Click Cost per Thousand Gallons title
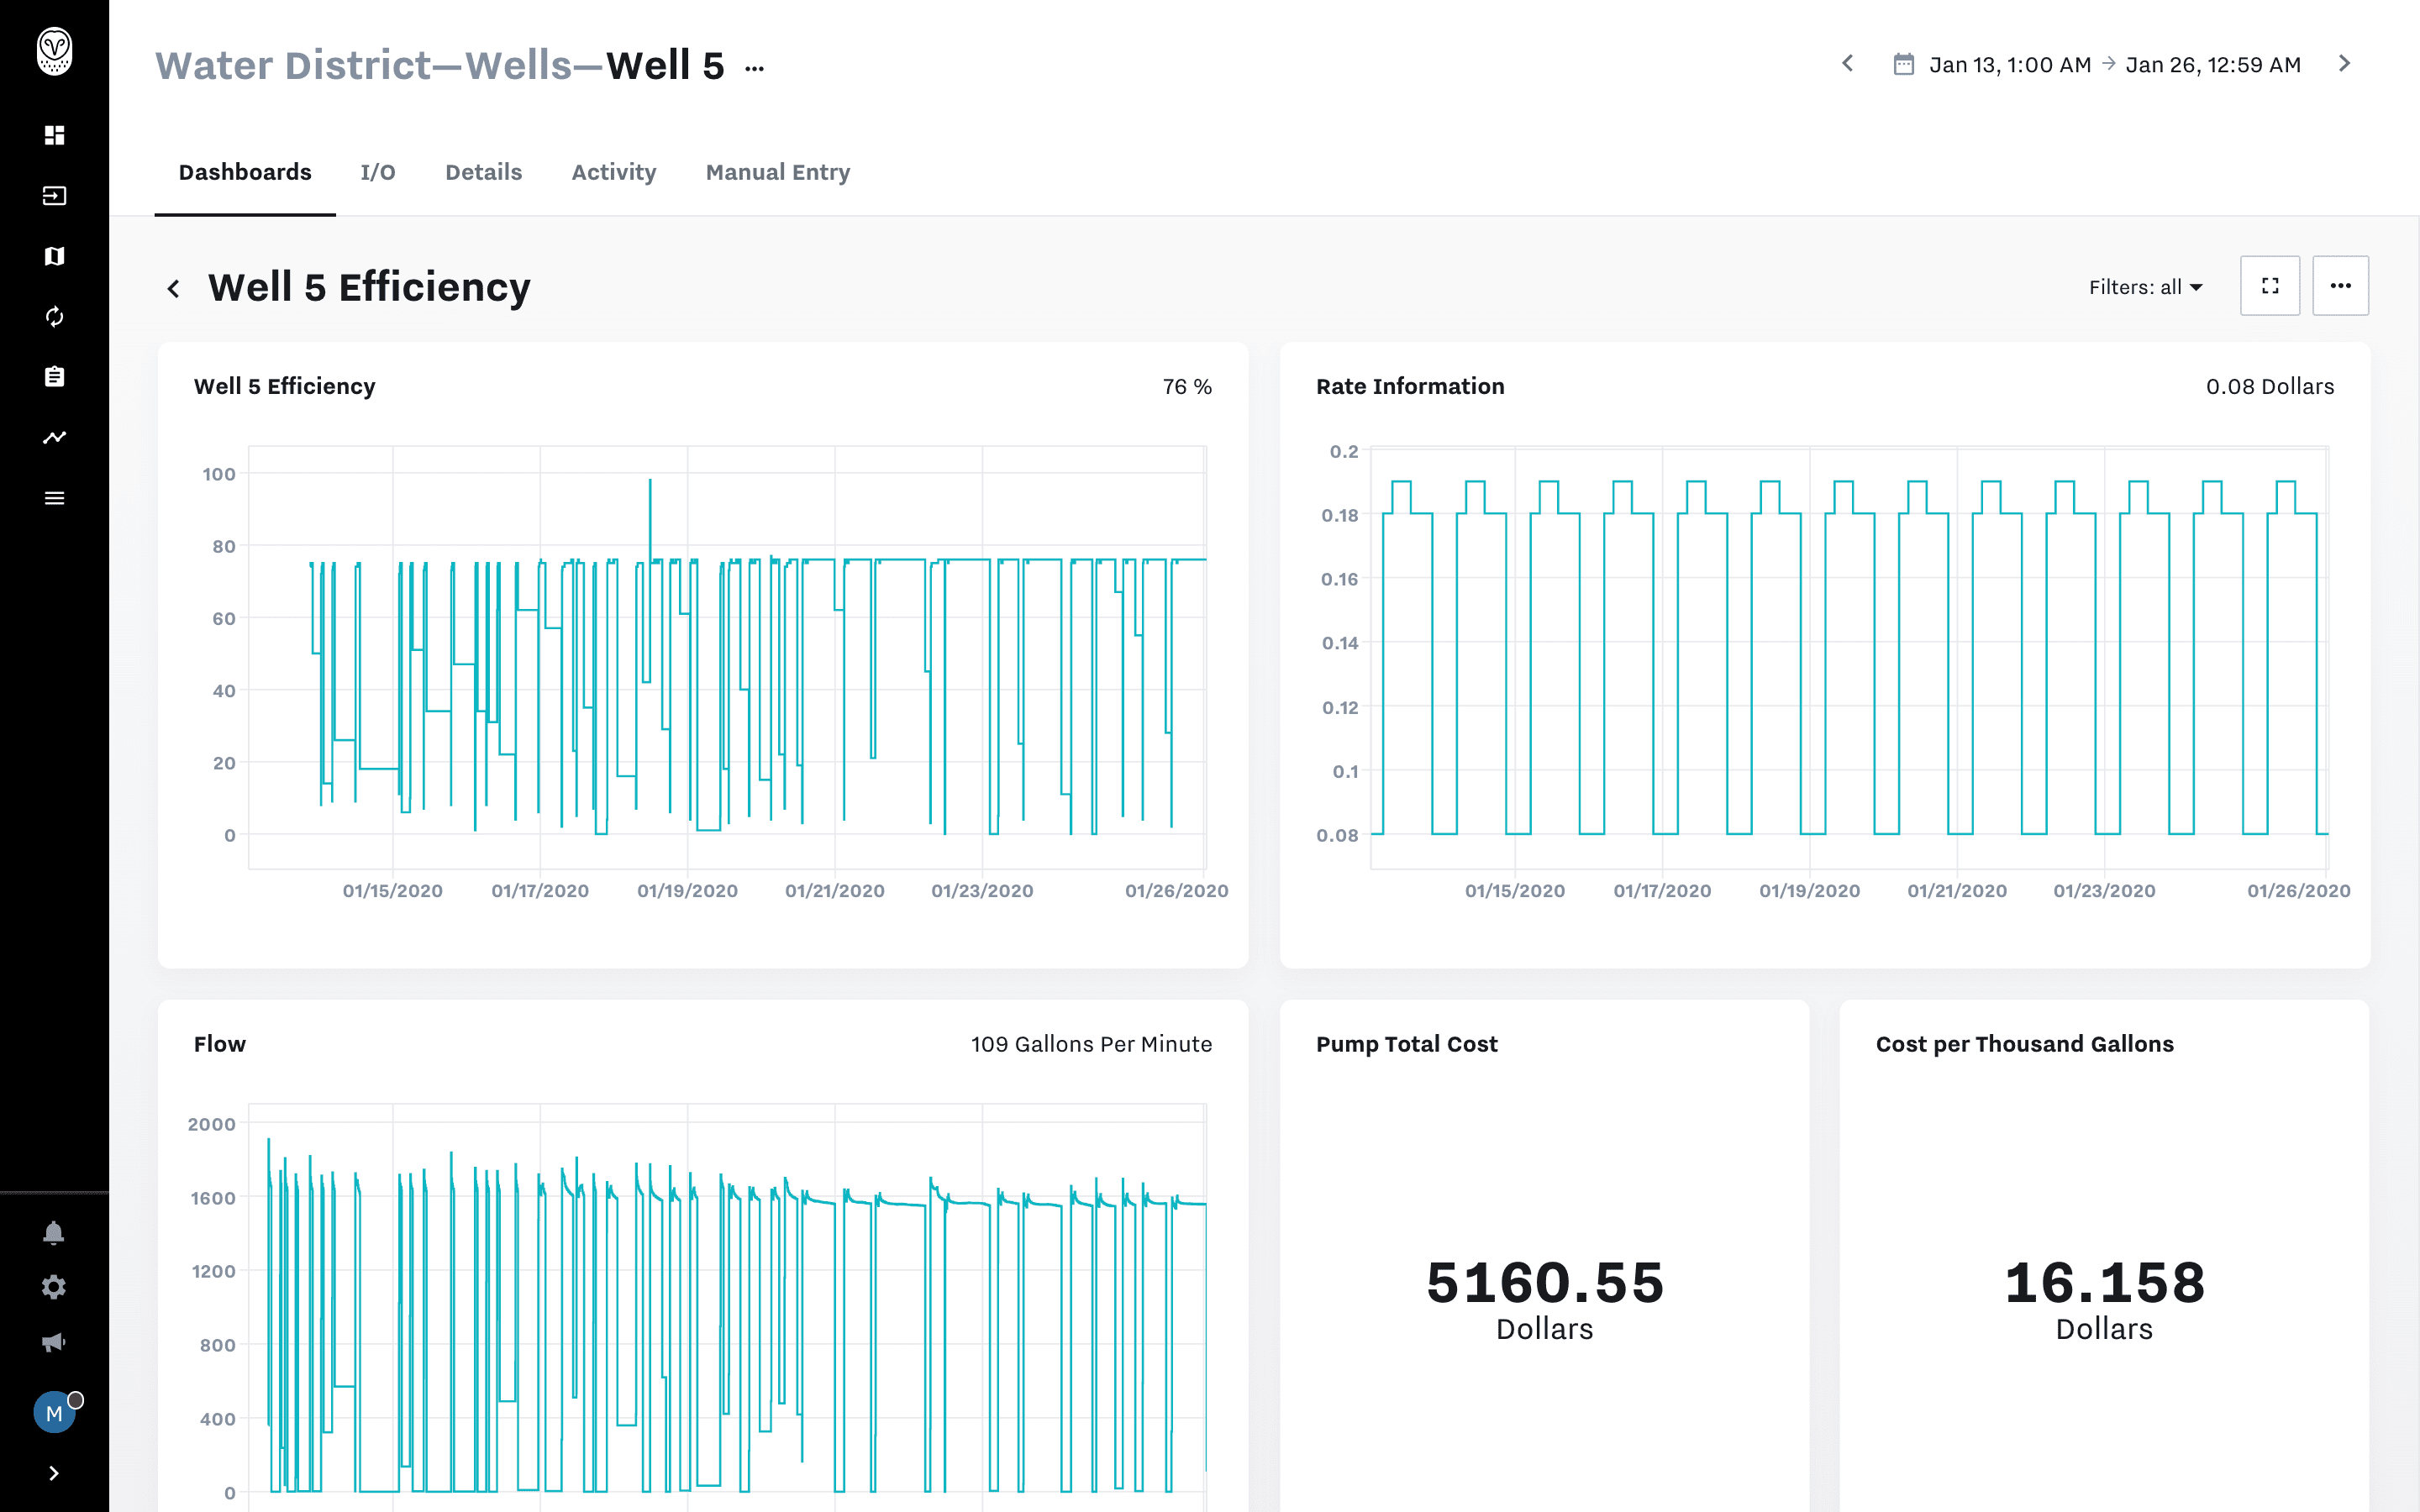This screenshot has width=2420, height=1512. (2025, 1044)
